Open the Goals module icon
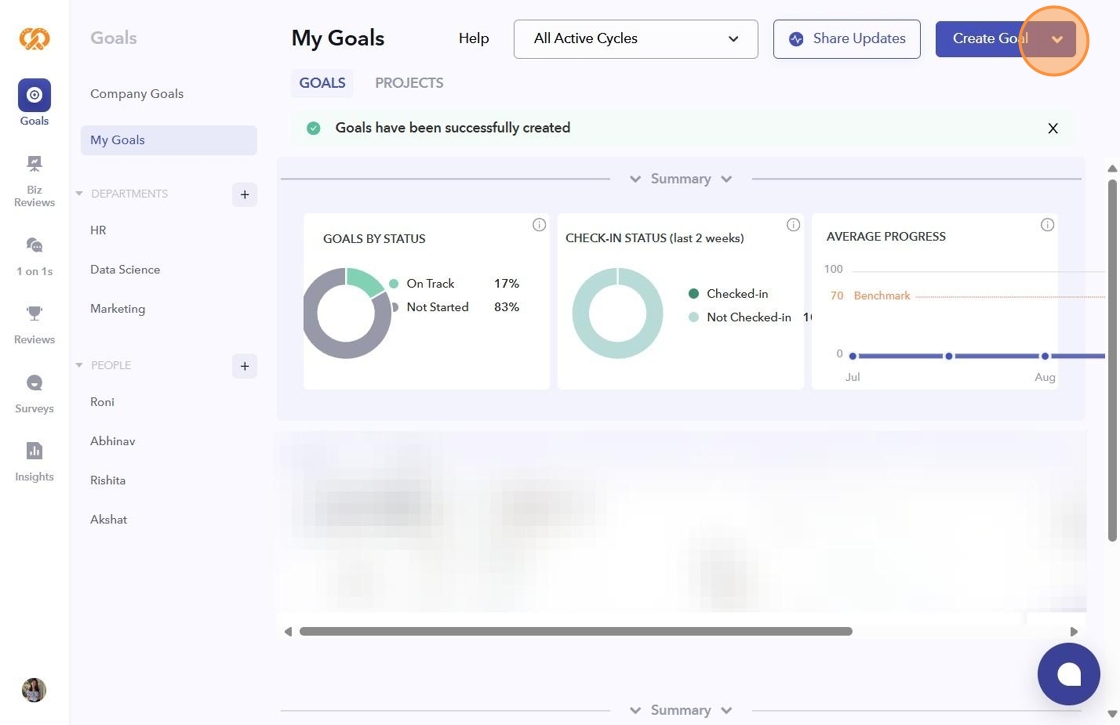Viewport: 1120px width, 725px height. click(34, 95)
